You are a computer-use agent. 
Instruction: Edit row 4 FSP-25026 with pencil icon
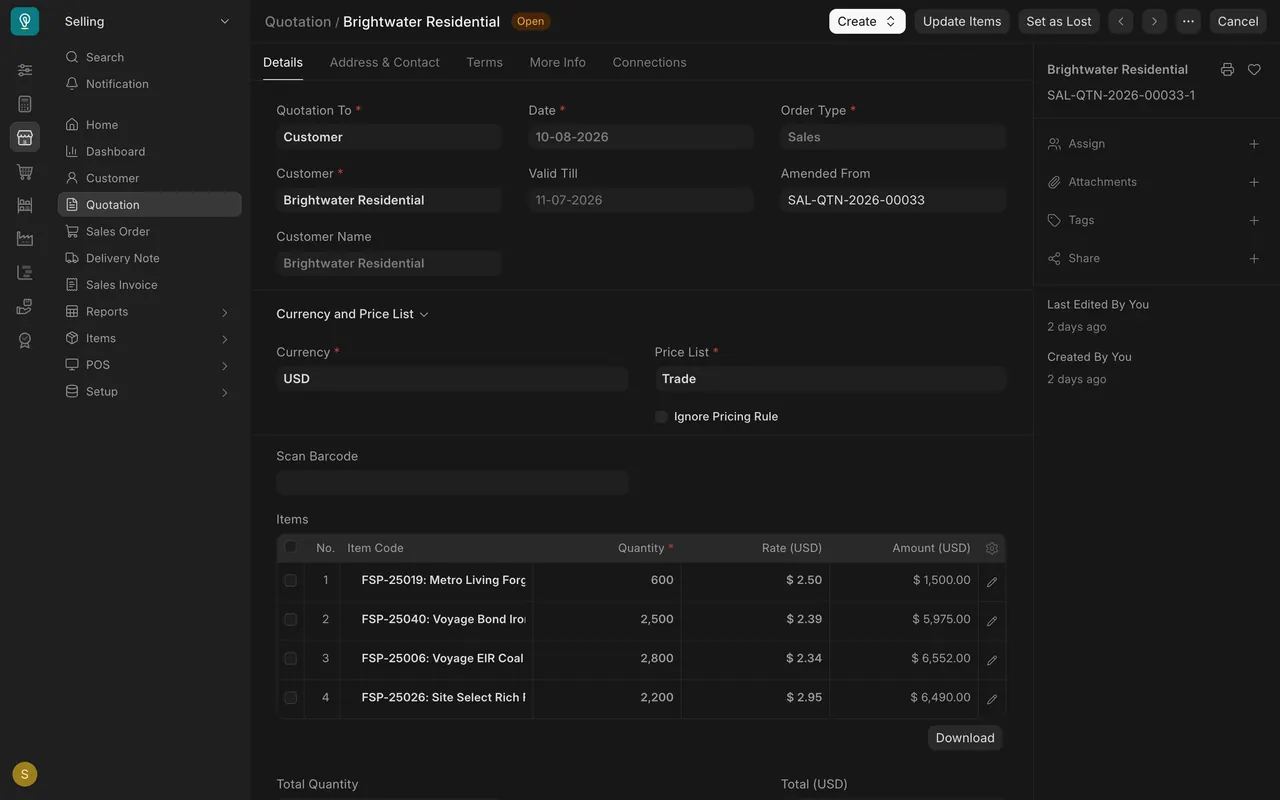tap(992, 698)
